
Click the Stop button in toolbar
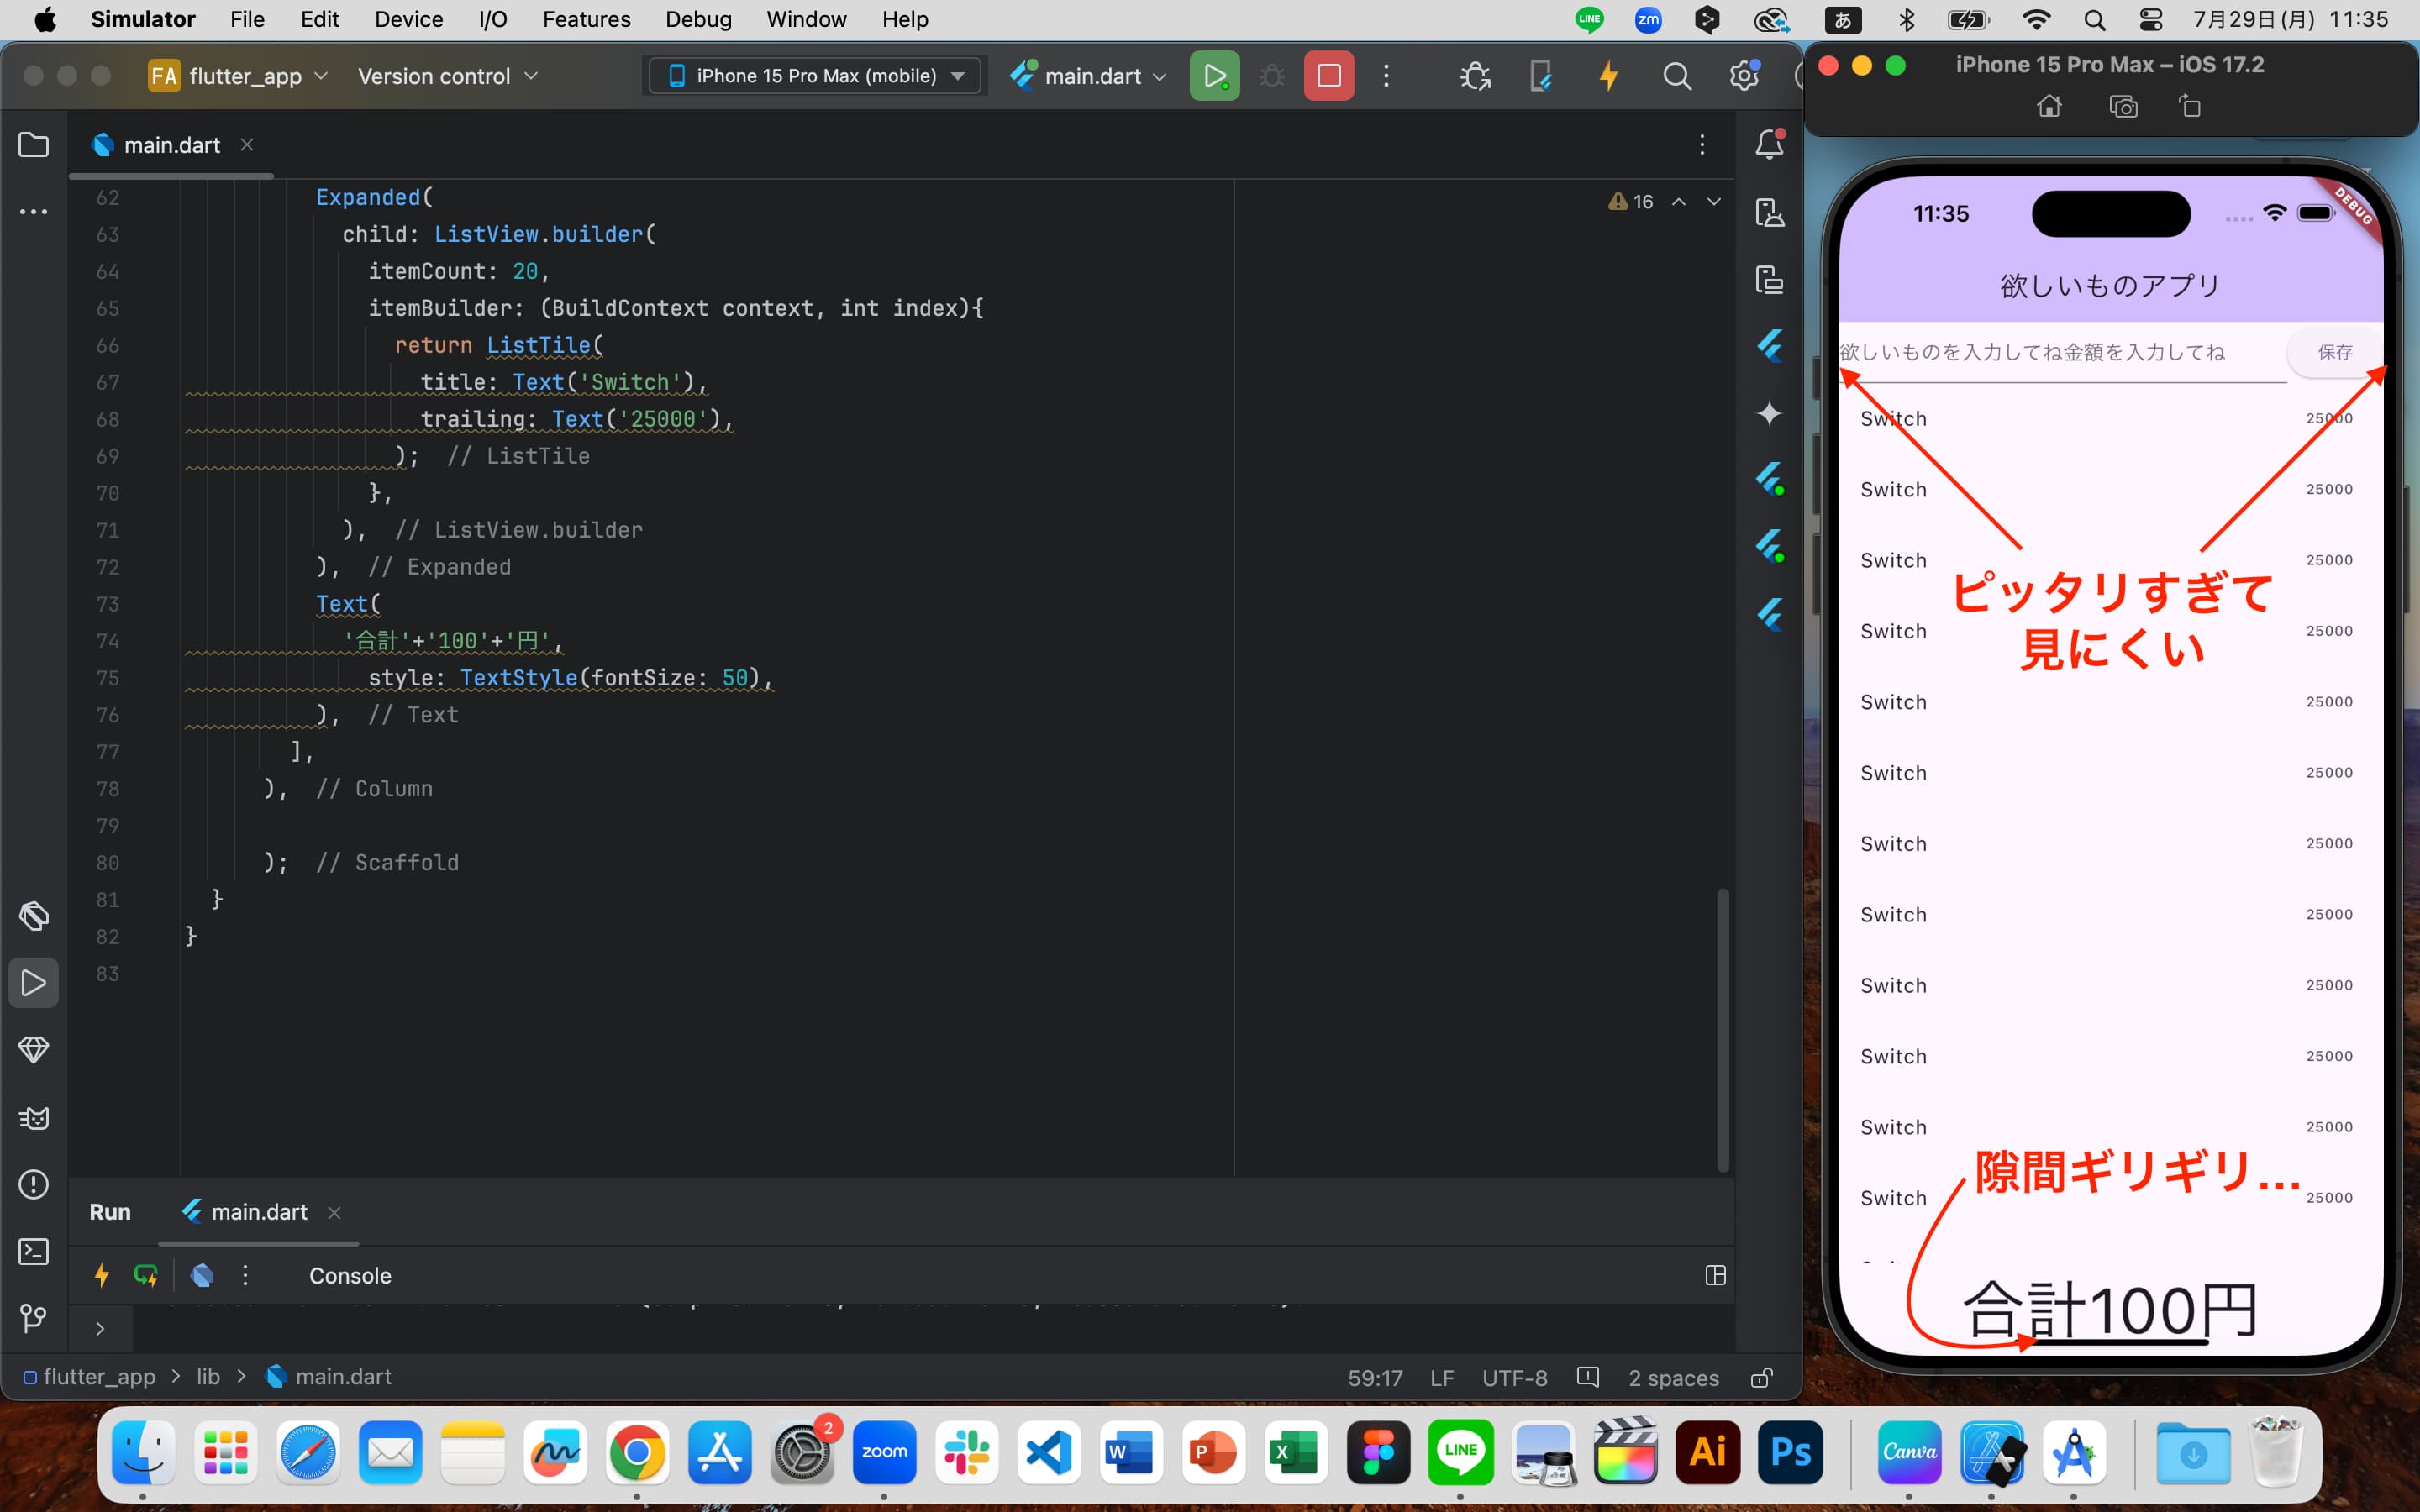[x=1328, y=75]
